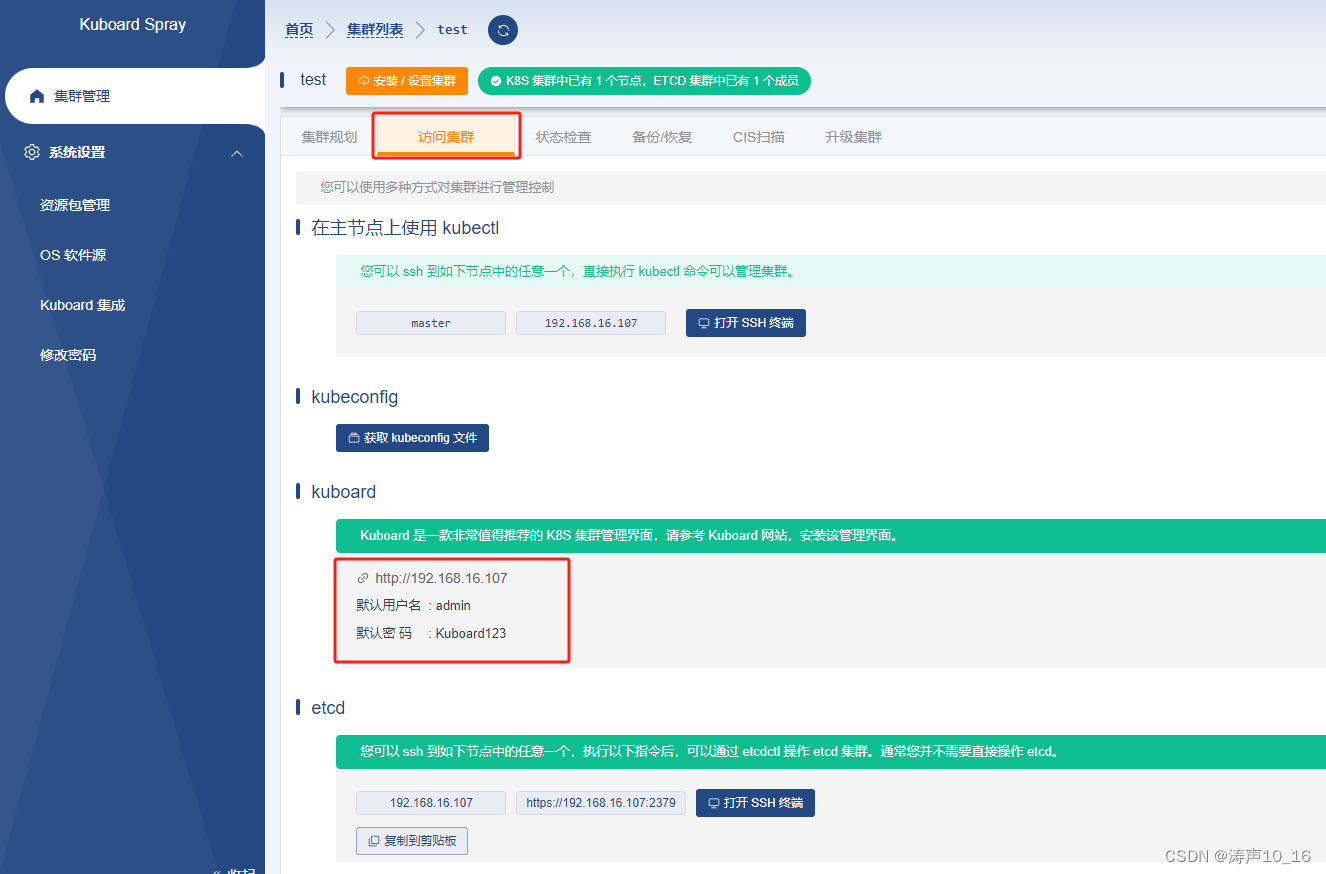Viewport: 1326px width, 874px height.
Task: Click the etcd node IP 192.168.16.107 field
Action: coord(431,803)
